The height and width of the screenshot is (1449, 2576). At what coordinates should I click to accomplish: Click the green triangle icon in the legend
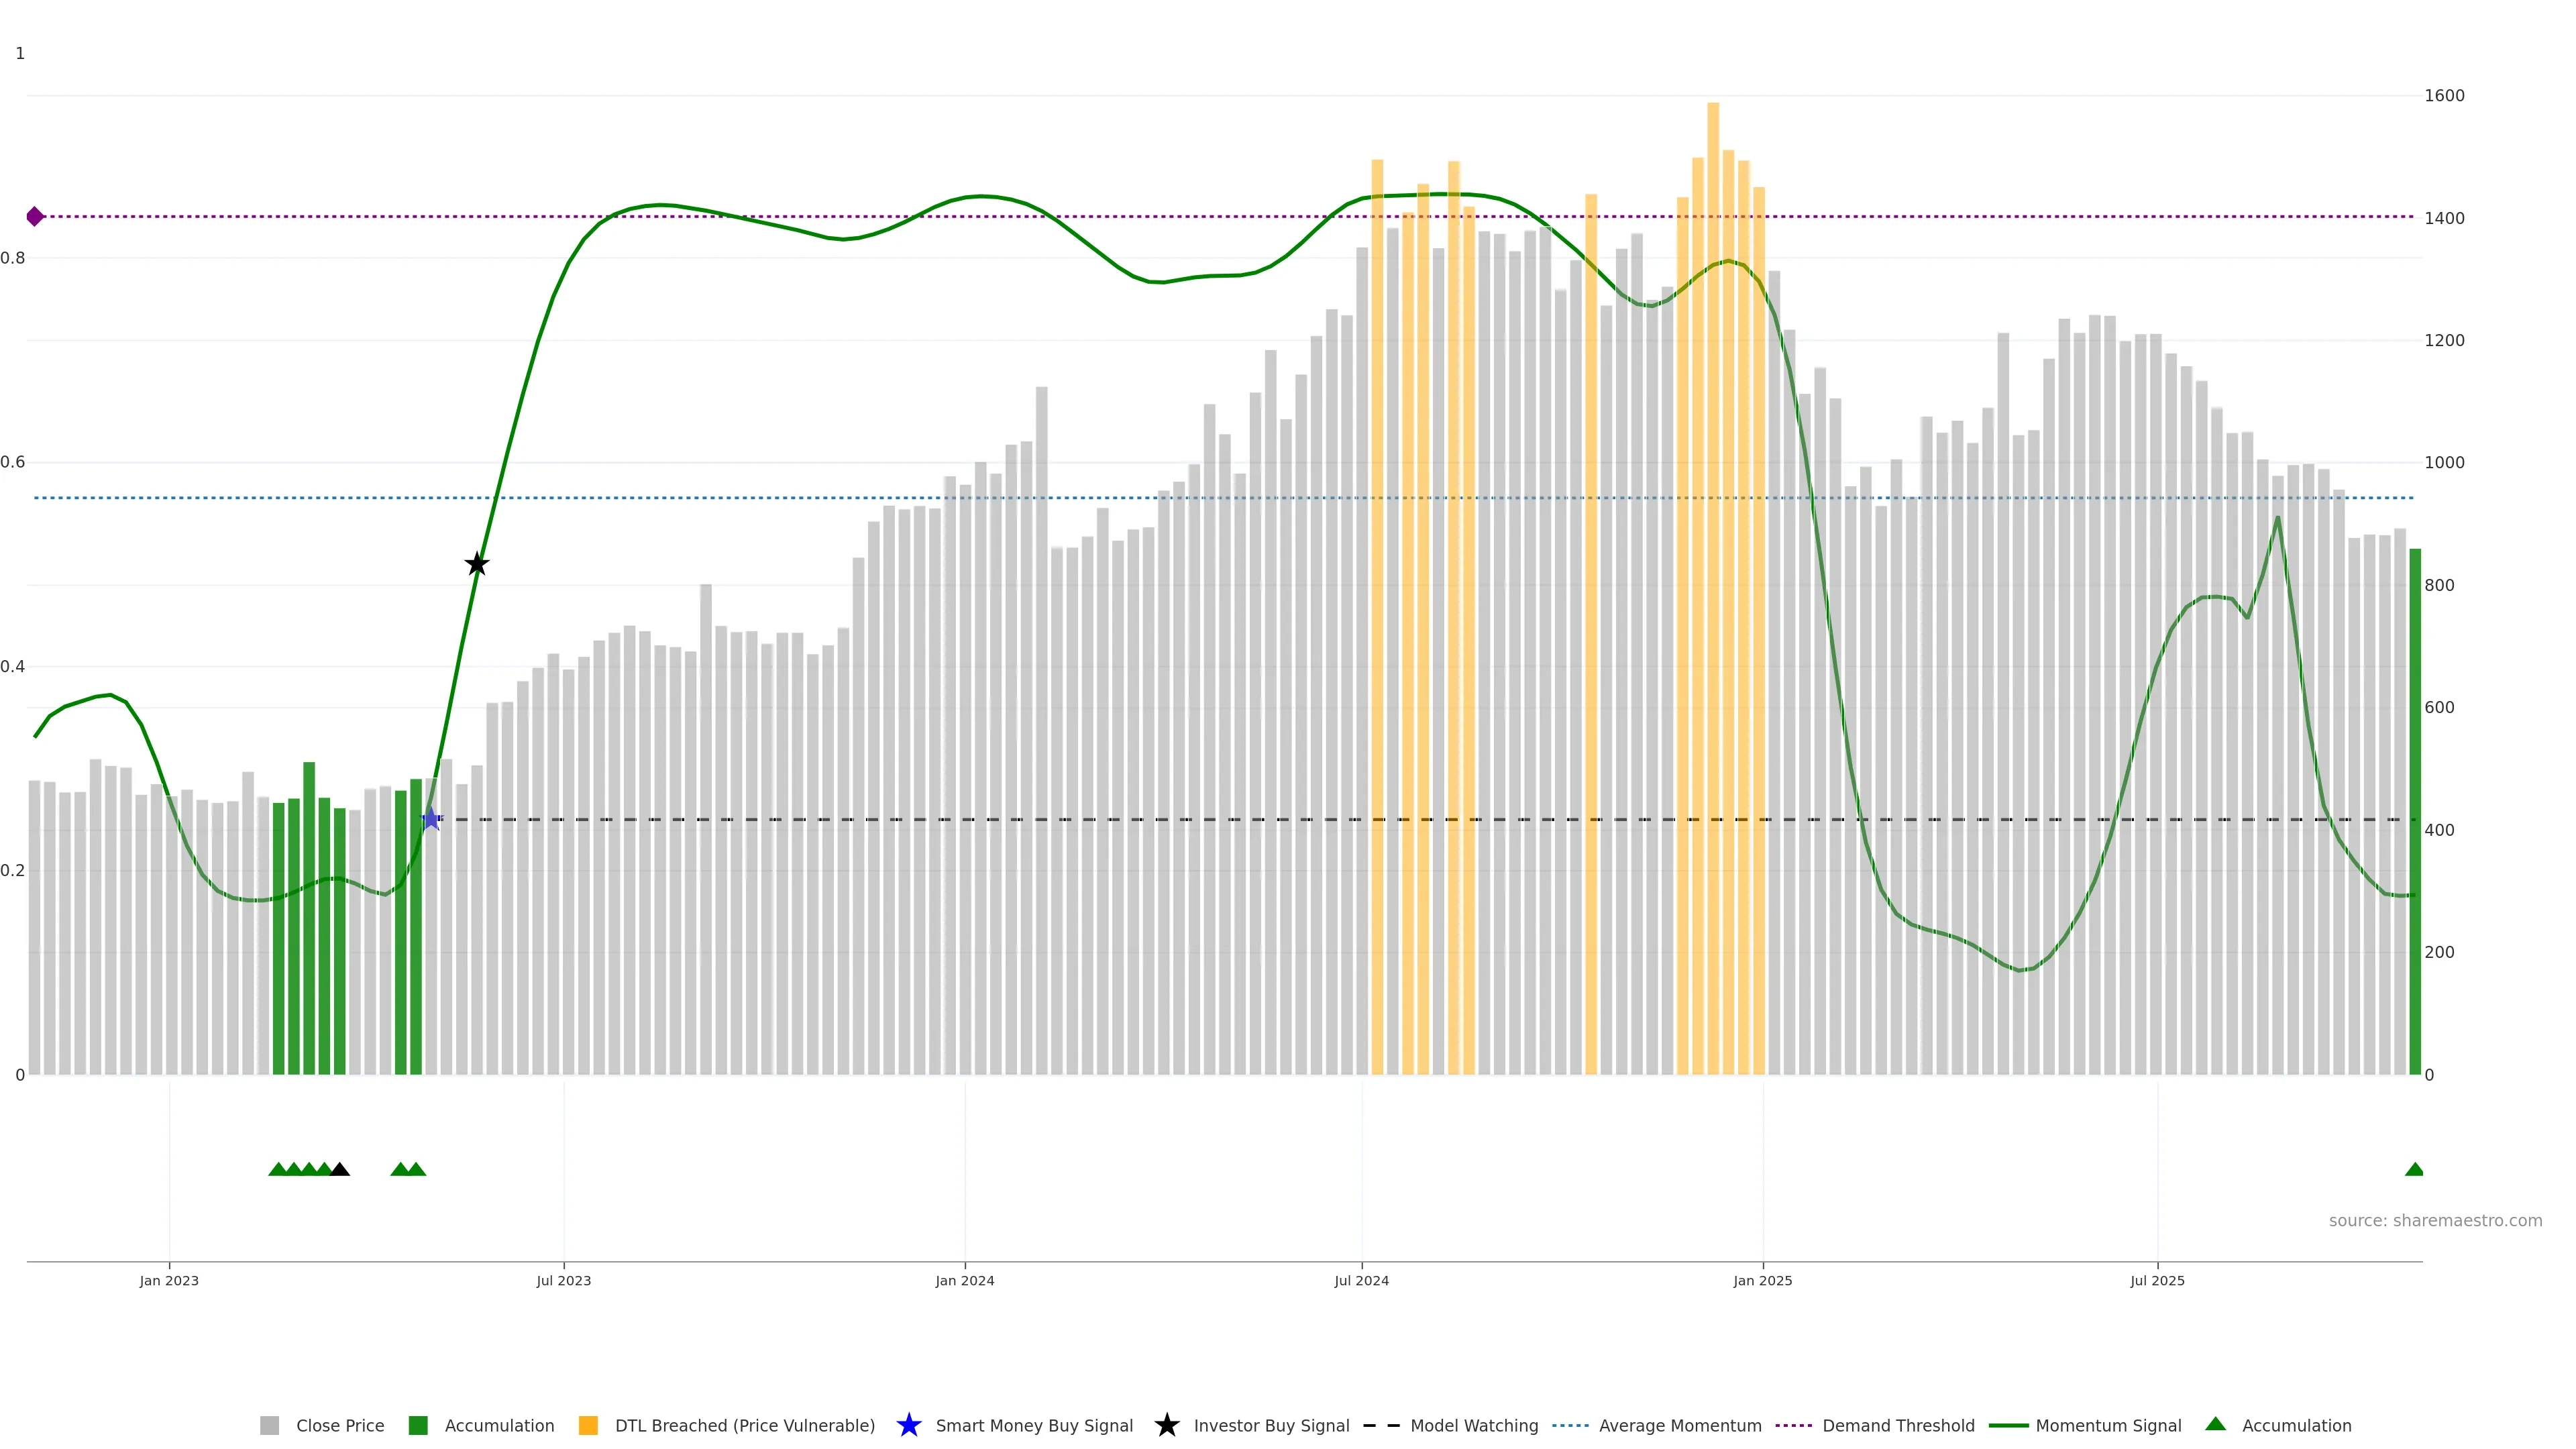[x=2215, y=1424]
